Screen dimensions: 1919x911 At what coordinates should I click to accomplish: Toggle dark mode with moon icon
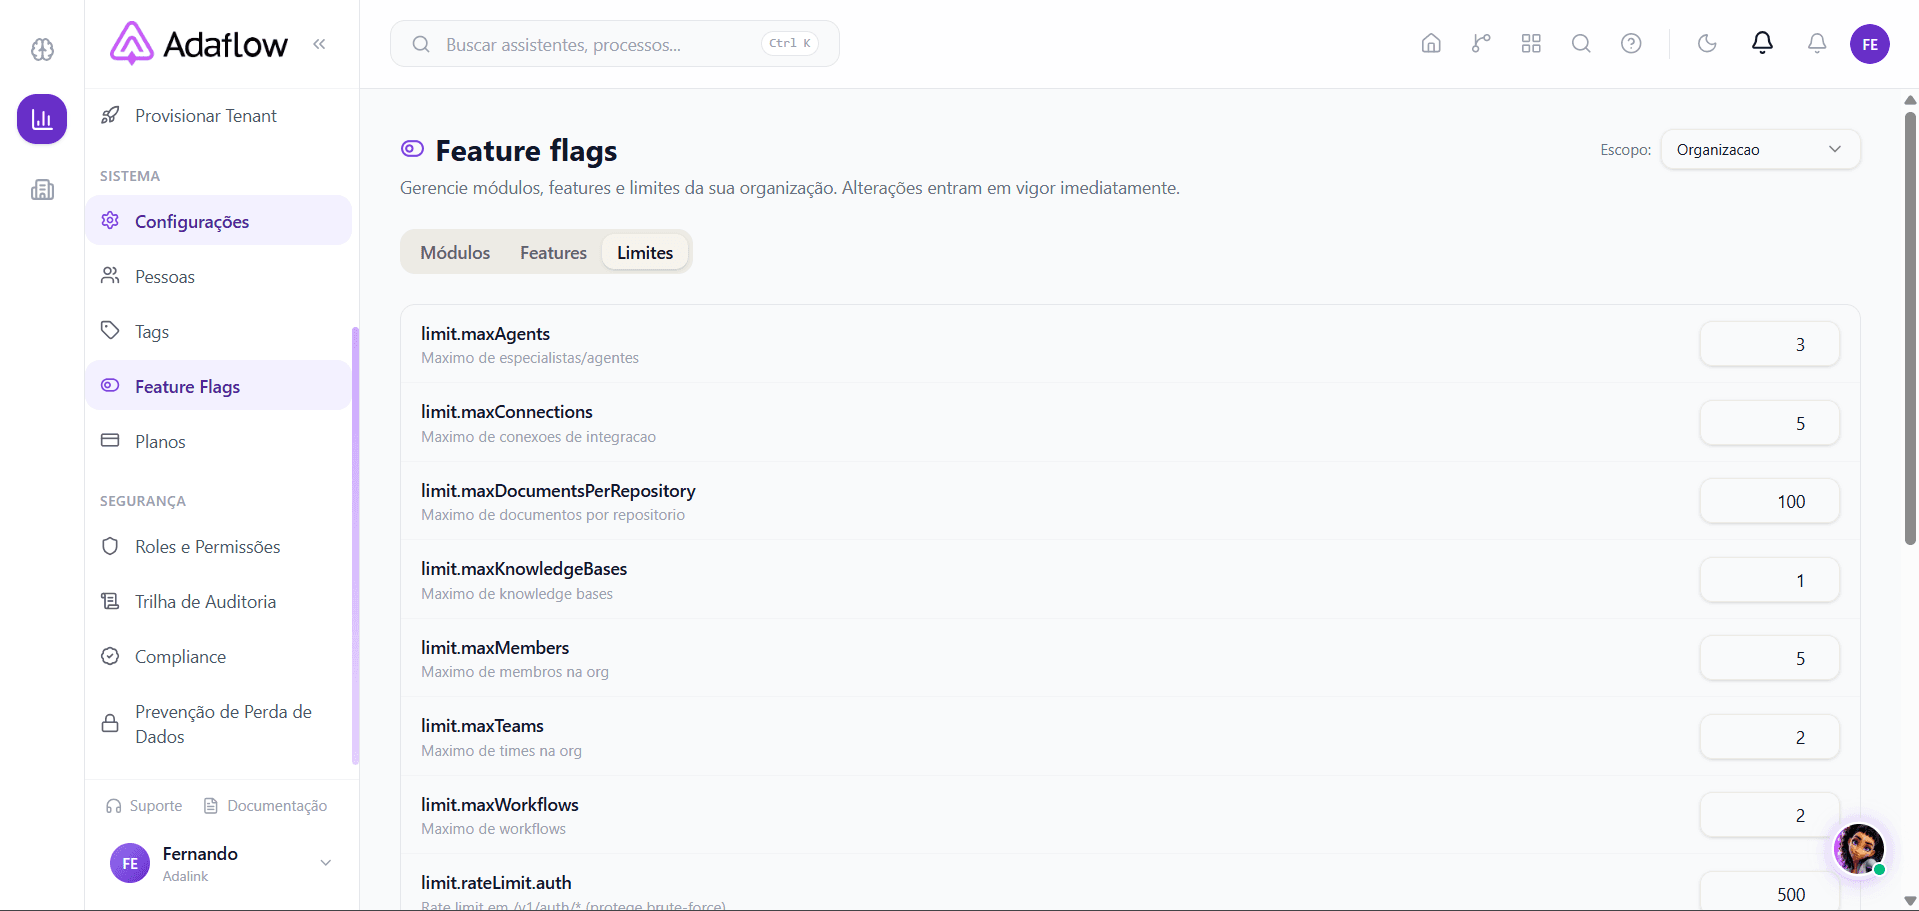[1707, 43]
